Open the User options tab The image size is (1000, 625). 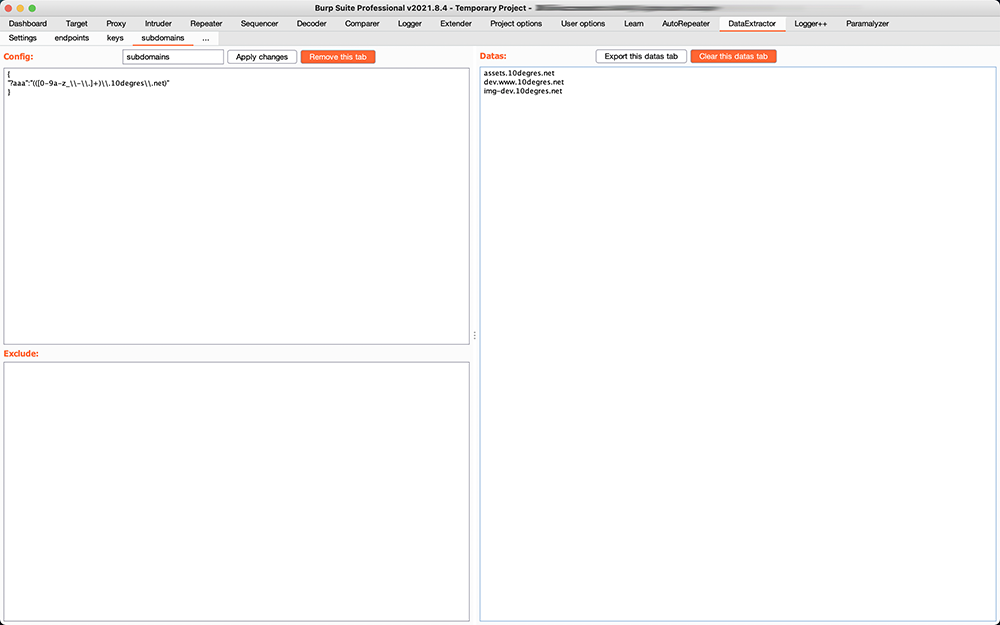click(583, 24)
